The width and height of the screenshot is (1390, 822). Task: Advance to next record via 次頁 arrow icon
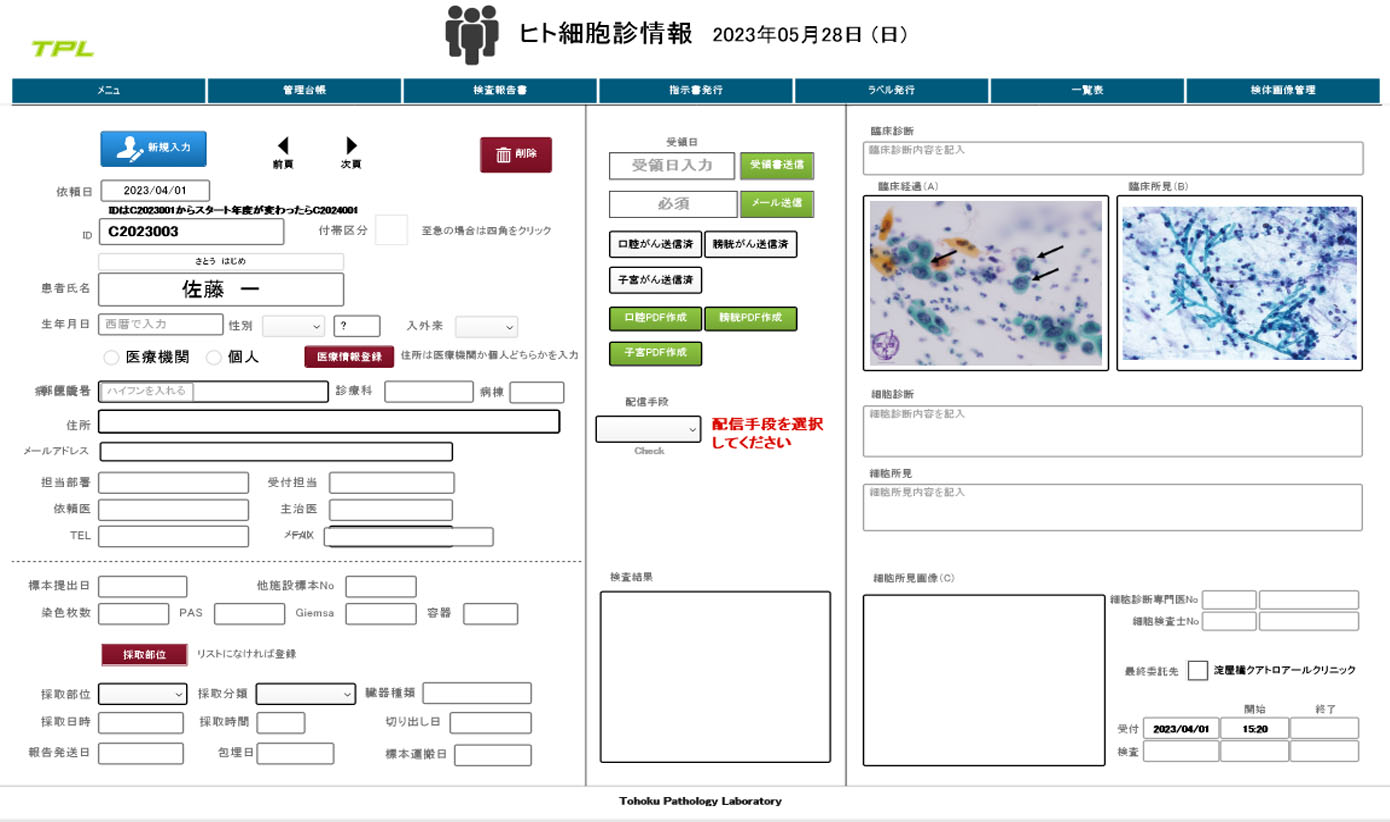pyautogui.click(x=350, y=148)
